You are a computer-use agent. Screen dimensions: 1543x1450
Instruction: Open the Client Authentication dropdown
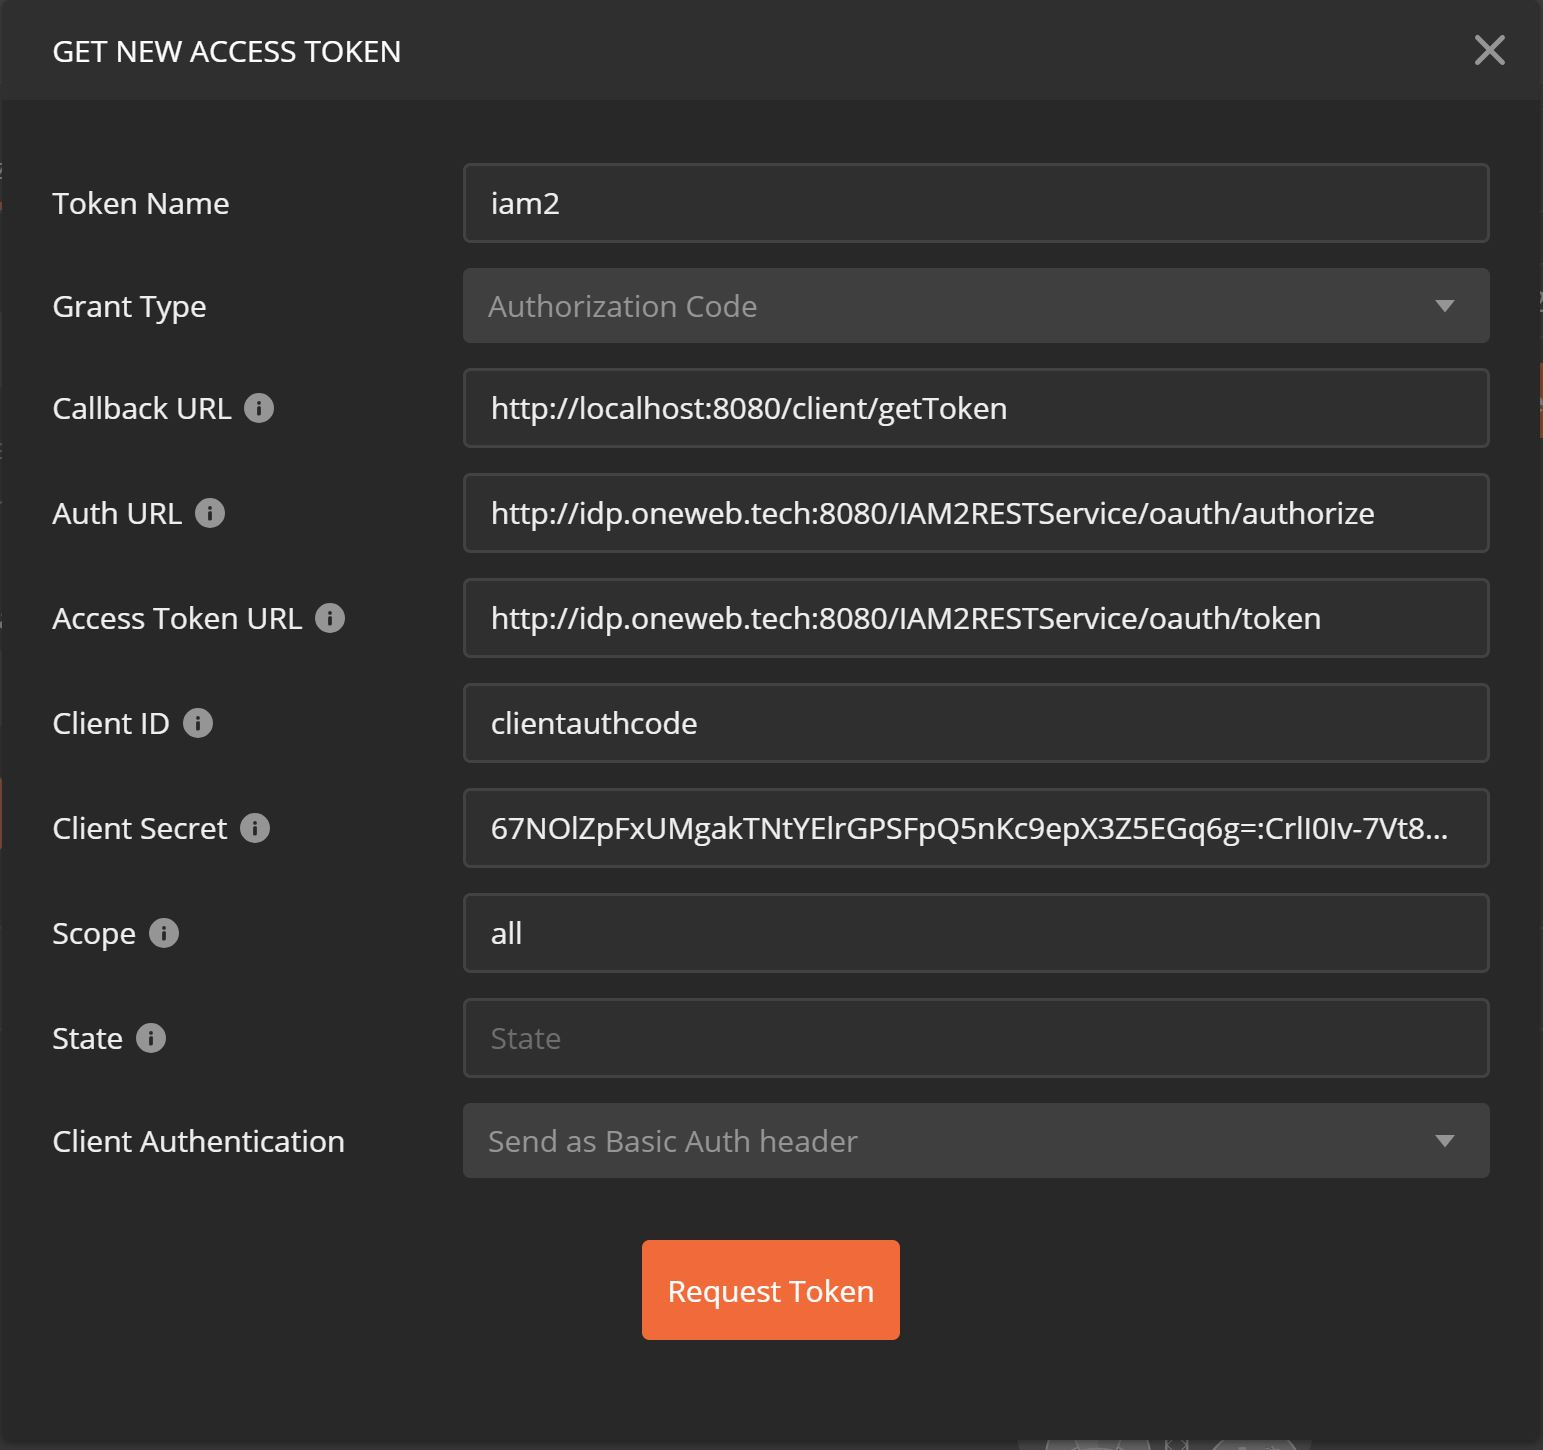976,1141
